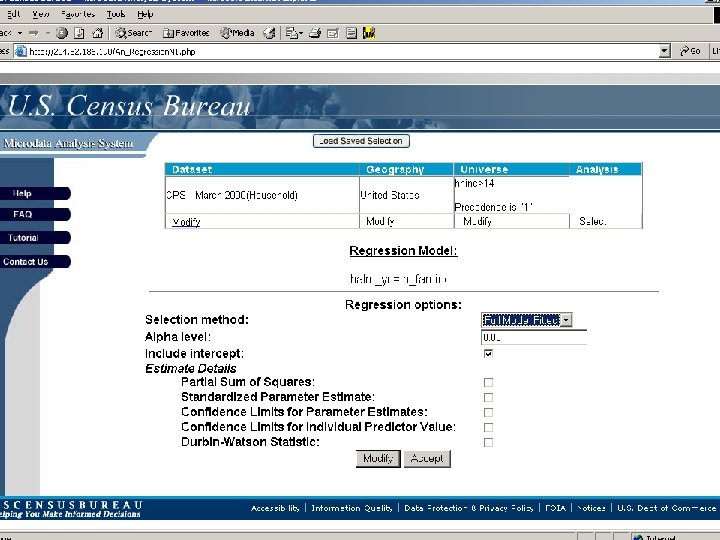Image resolution: width=720 pixels, height=540 pixels.
Task: Open the Selection method dropdown
Action: pyautogui.click(x=527, y=320)
